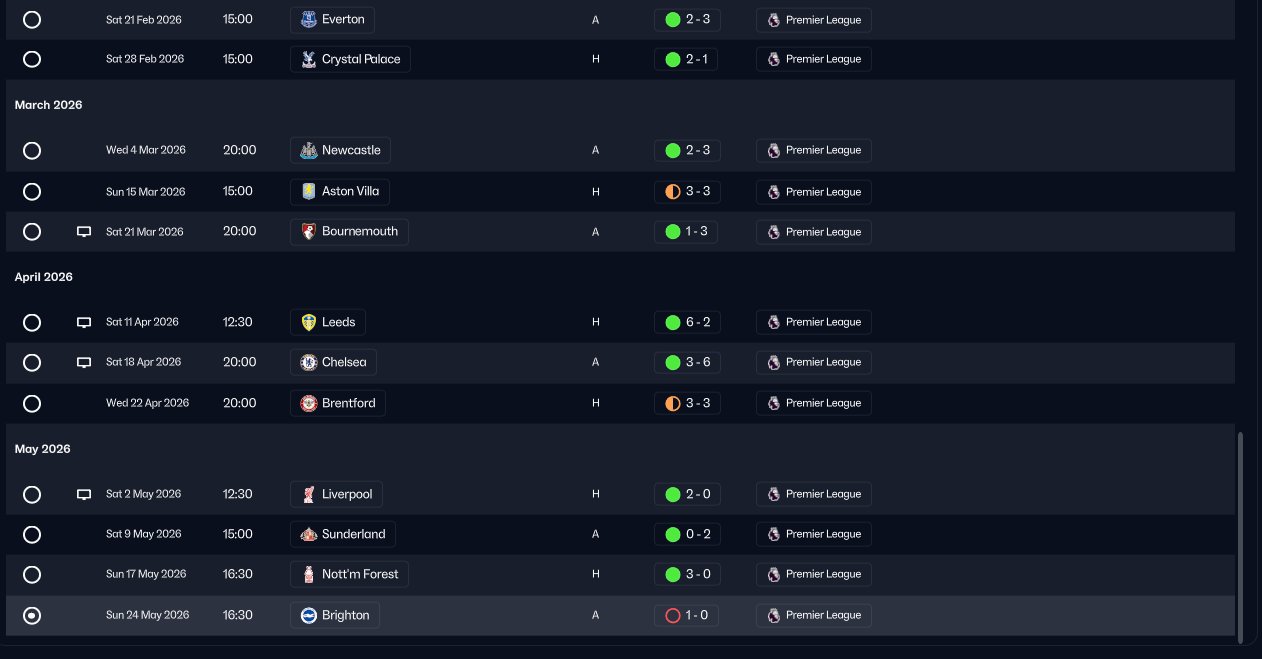Click the vertical scrollbar on the fixtures list
Viewport: 1262px width, 659px height.
[x=1241, y=537]
